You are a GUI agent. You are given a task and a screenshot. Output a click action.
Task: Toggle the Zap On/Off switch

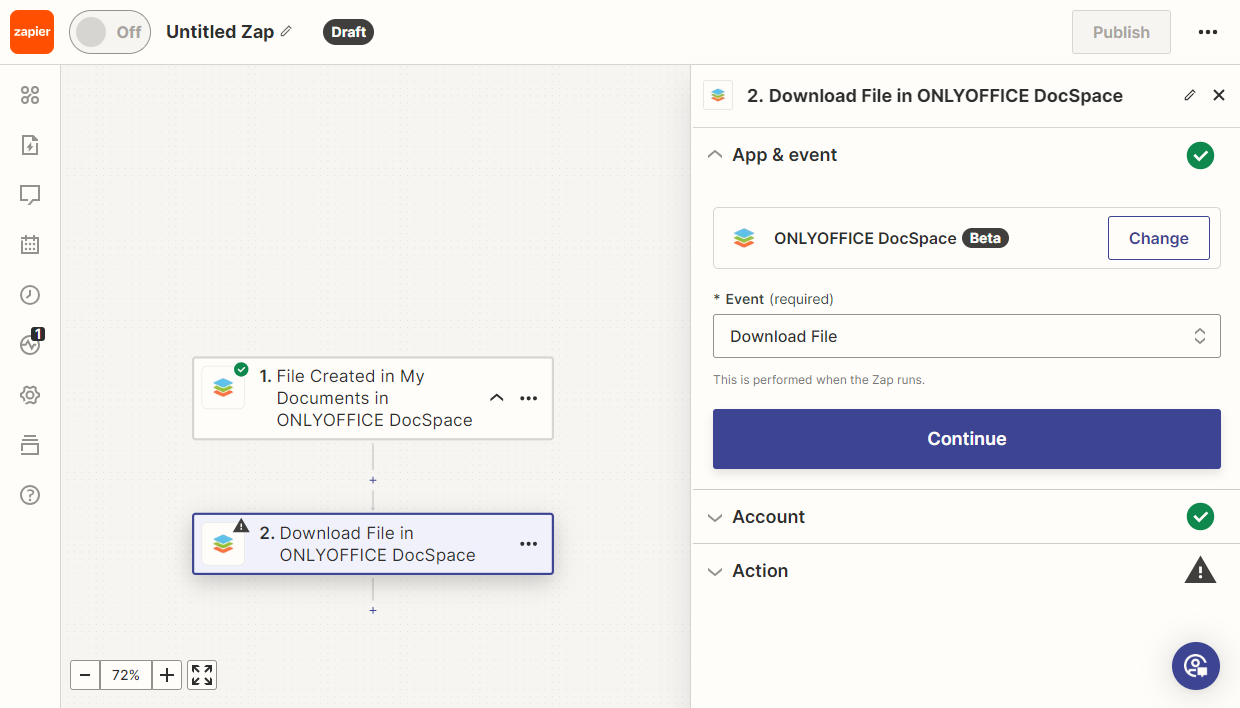109,32
